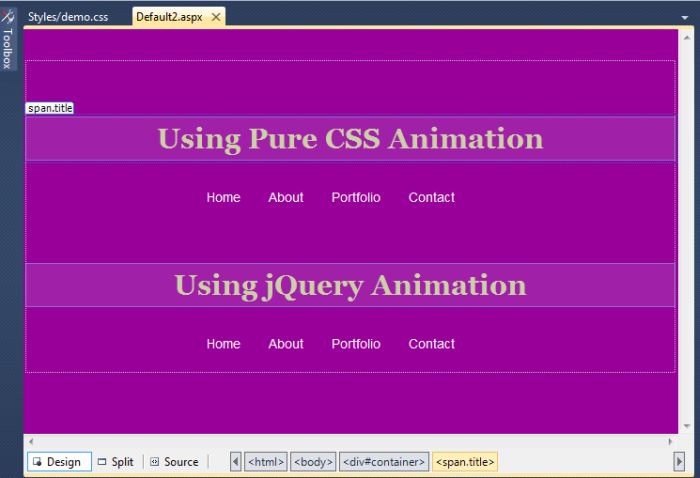Click Home link under jQuery heading
The width and height of the screenshot is (700, 478).
223,344
